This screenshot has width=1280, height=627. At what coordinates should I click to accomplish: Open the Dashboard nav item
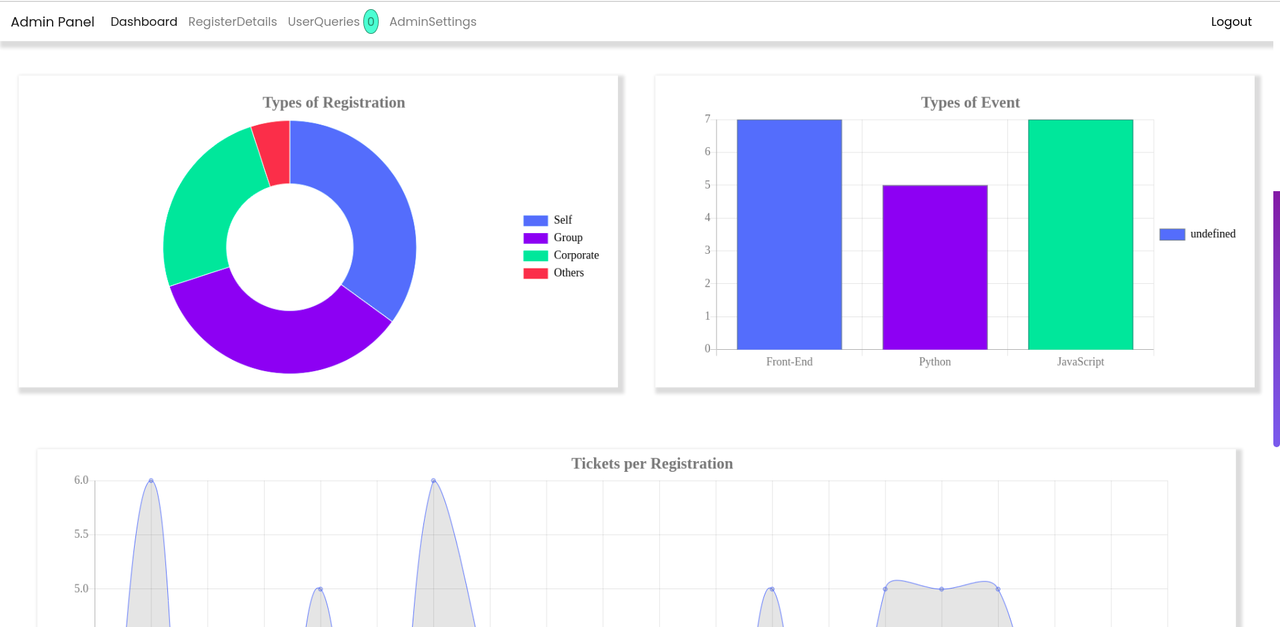click(144, 22)
